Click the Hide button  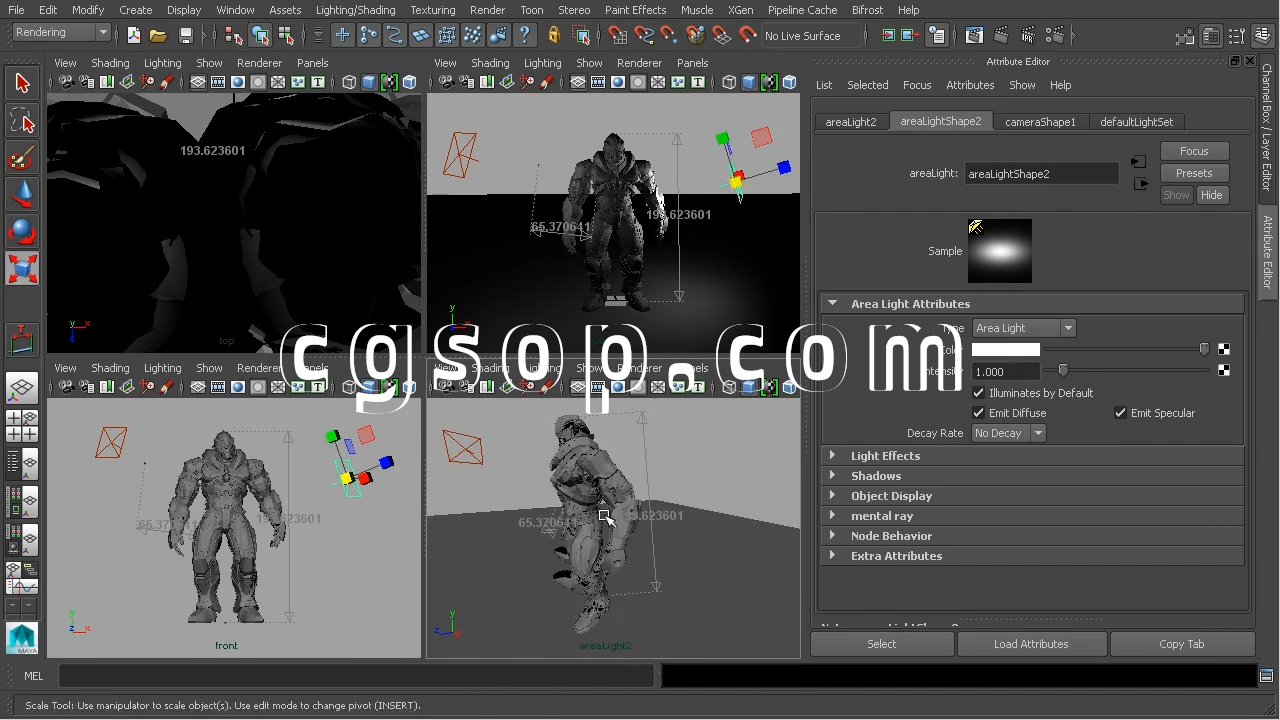pos(1211,195)
